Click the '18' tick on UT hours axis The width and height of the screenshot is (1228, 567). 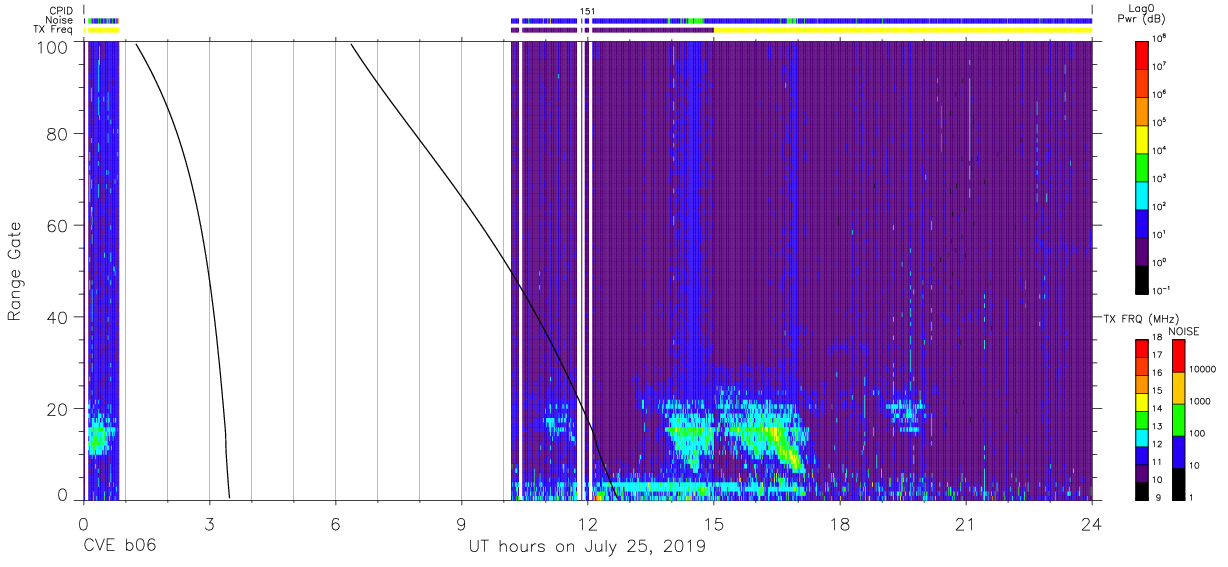click(840, 522)
